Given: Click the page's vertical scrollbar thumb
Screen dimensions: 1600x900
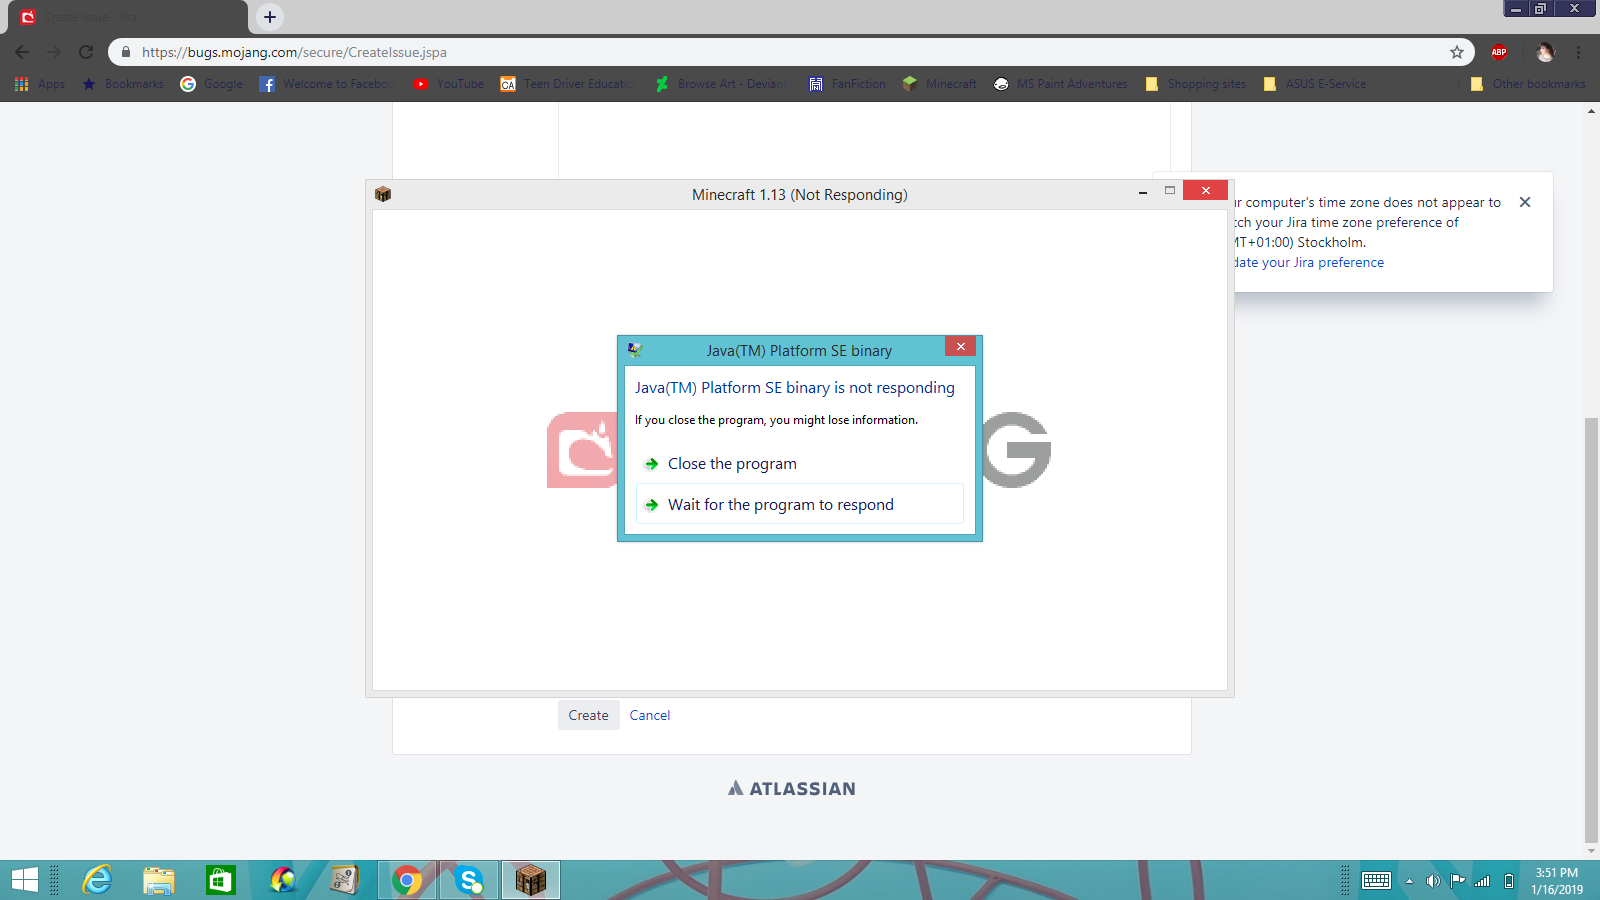Looking at the screenshot, I should pyautogui.click(x=1592, y=630).
